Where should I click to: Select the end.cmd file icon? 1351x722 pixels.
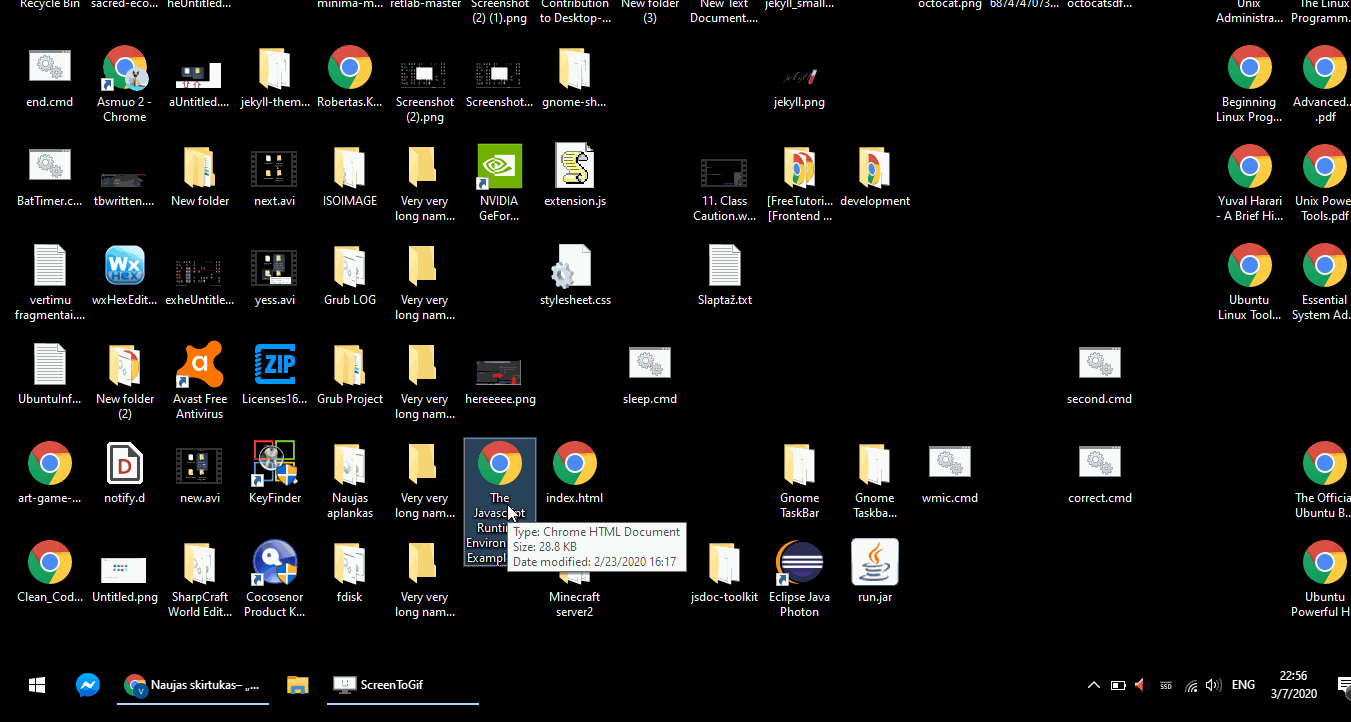click(x=49, y=68)
